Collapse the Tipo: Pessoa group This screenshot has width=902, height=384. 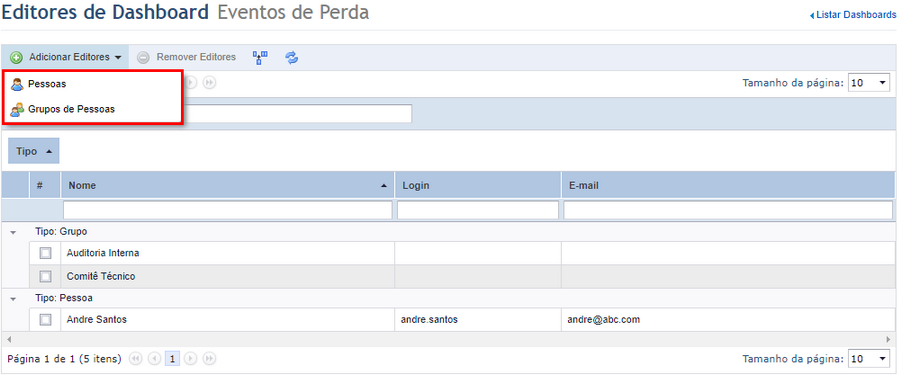pyautogui.click(x=13, y=299)
